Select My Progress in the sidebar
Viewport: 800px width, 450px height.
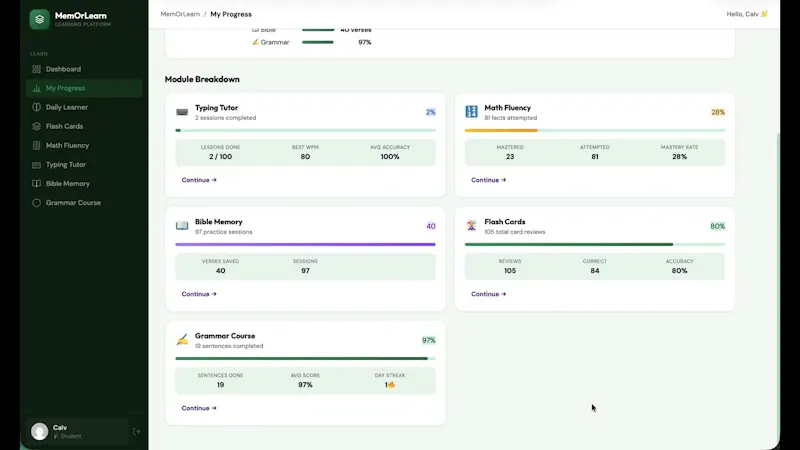click(84, 88)
